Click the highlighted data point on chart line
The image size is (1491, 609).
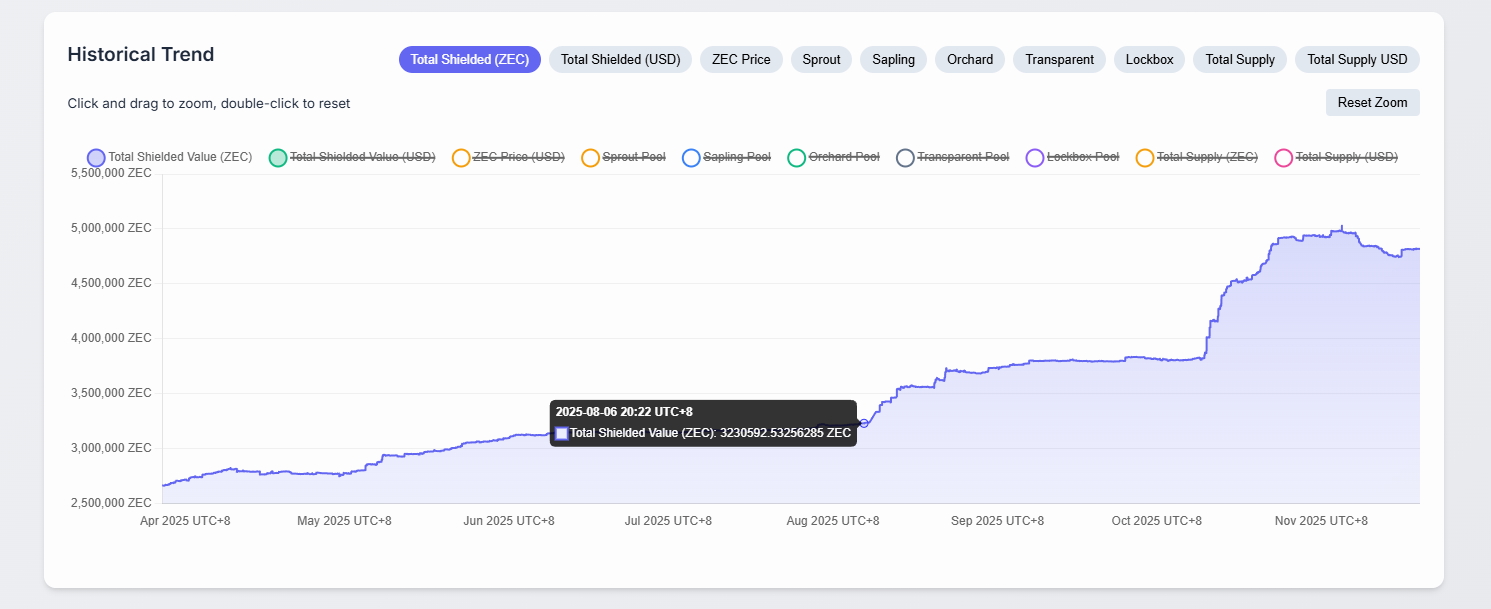(864, 423)
